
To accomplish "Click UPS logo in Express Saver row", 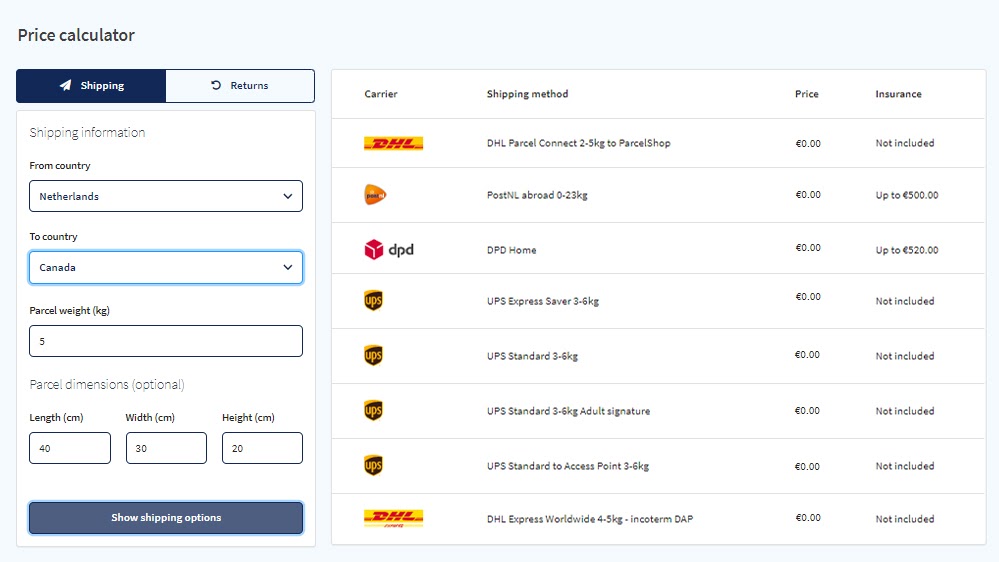I will pyautogui.click(x=373, y=301).
